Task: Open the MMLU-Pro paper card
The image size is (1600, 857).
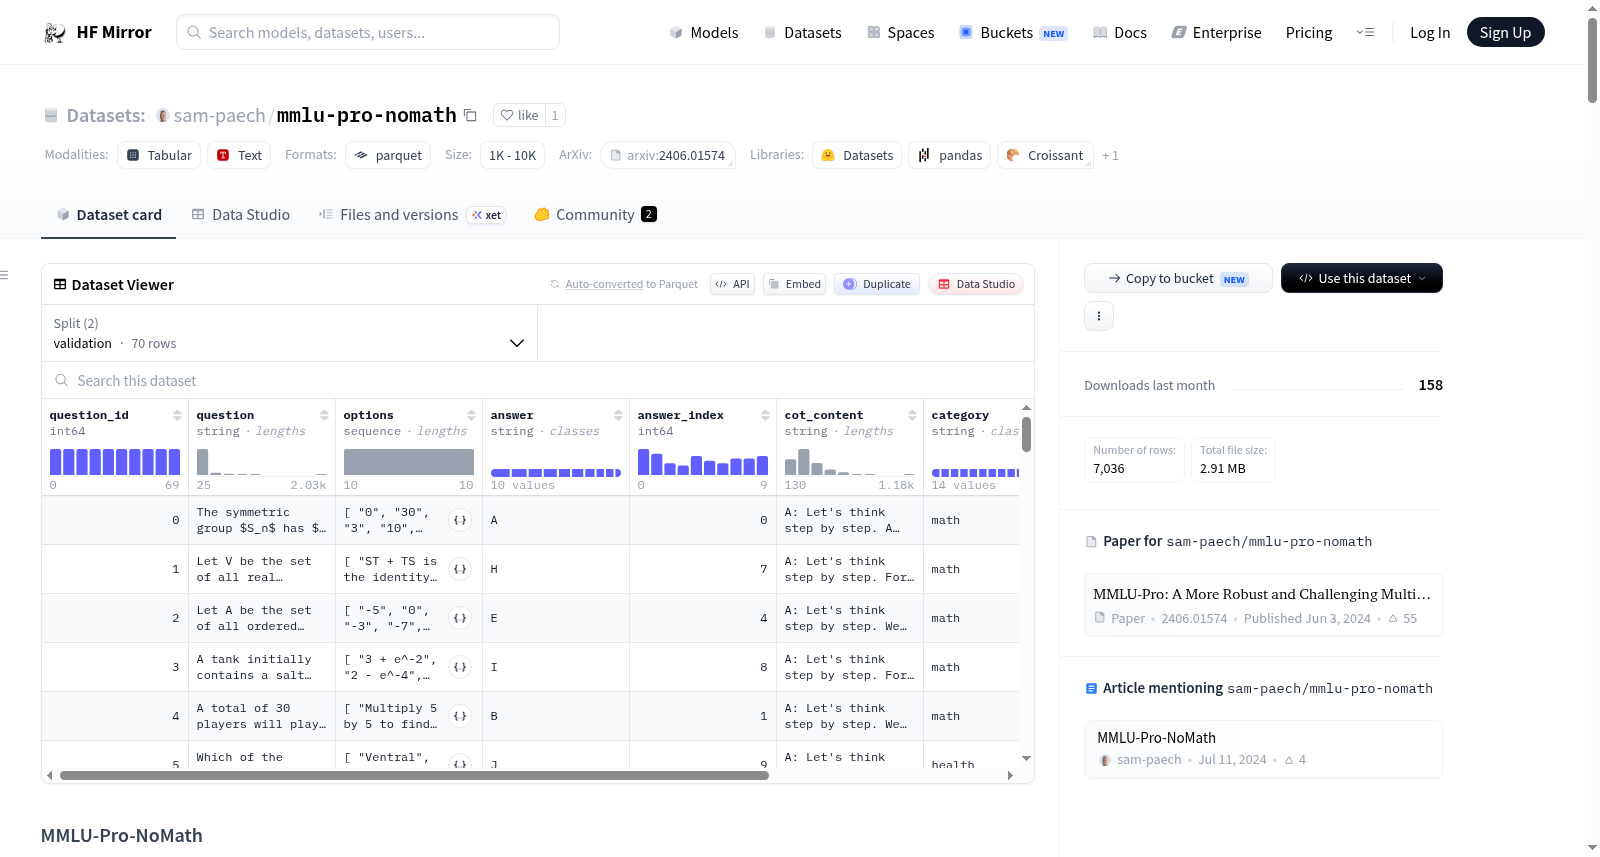Action: click(x=1263, y=605)
